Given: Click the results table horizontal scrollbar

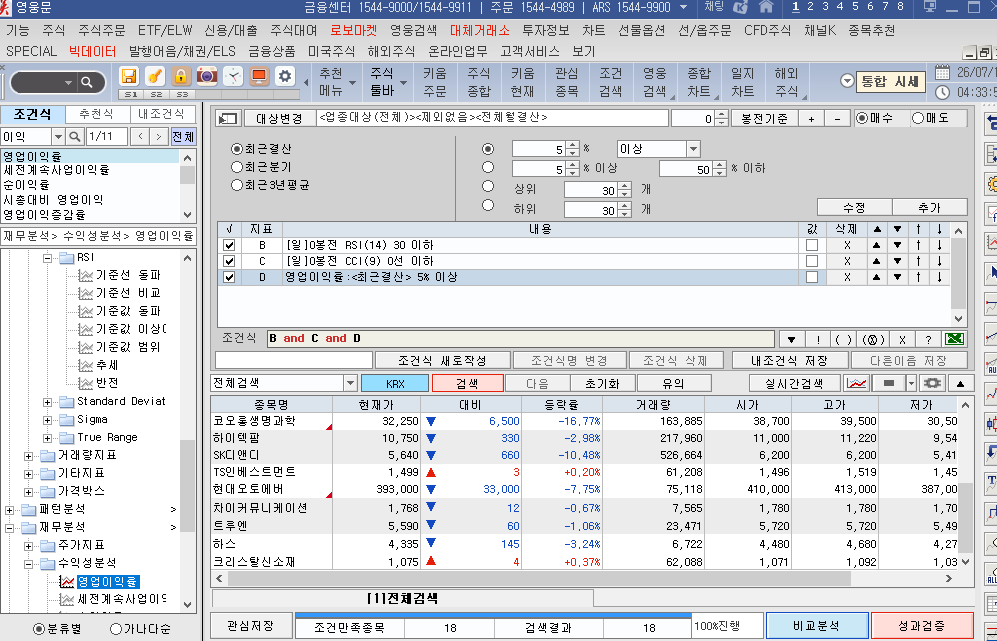Looking at the screenshot, I should tap(539, 579).
